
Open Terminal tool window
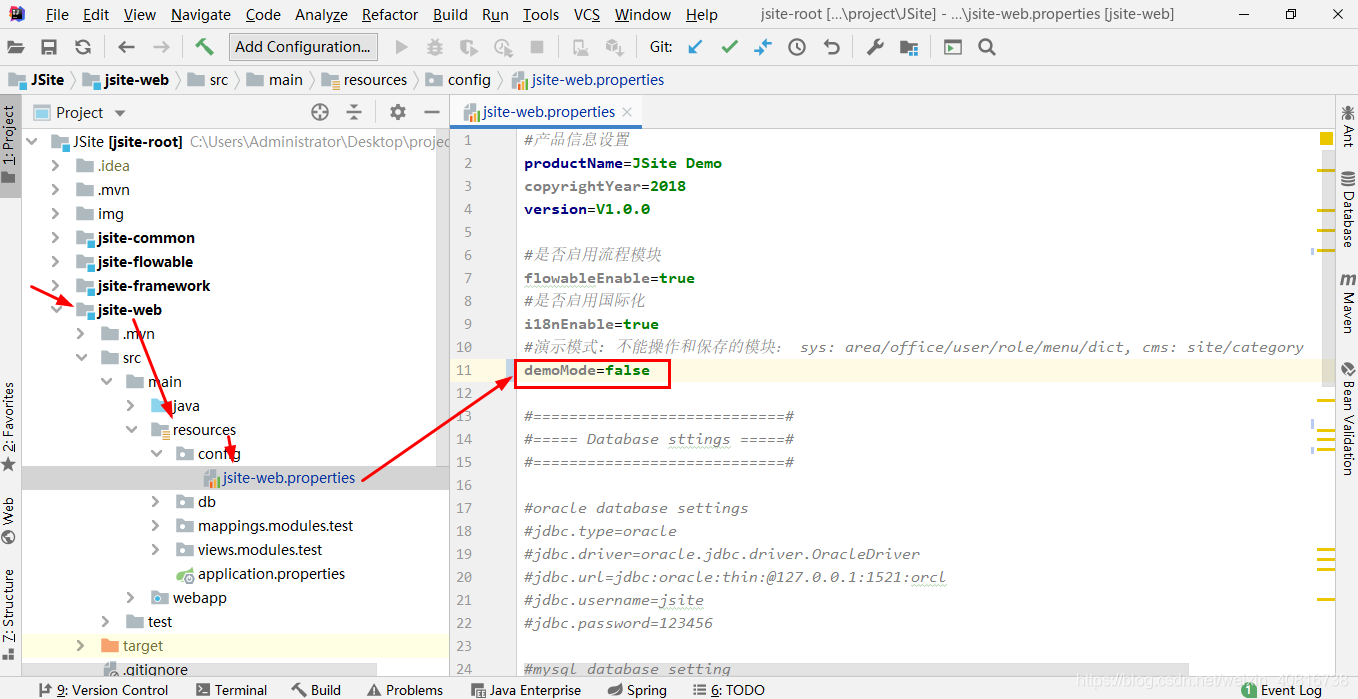coord(232,690)
